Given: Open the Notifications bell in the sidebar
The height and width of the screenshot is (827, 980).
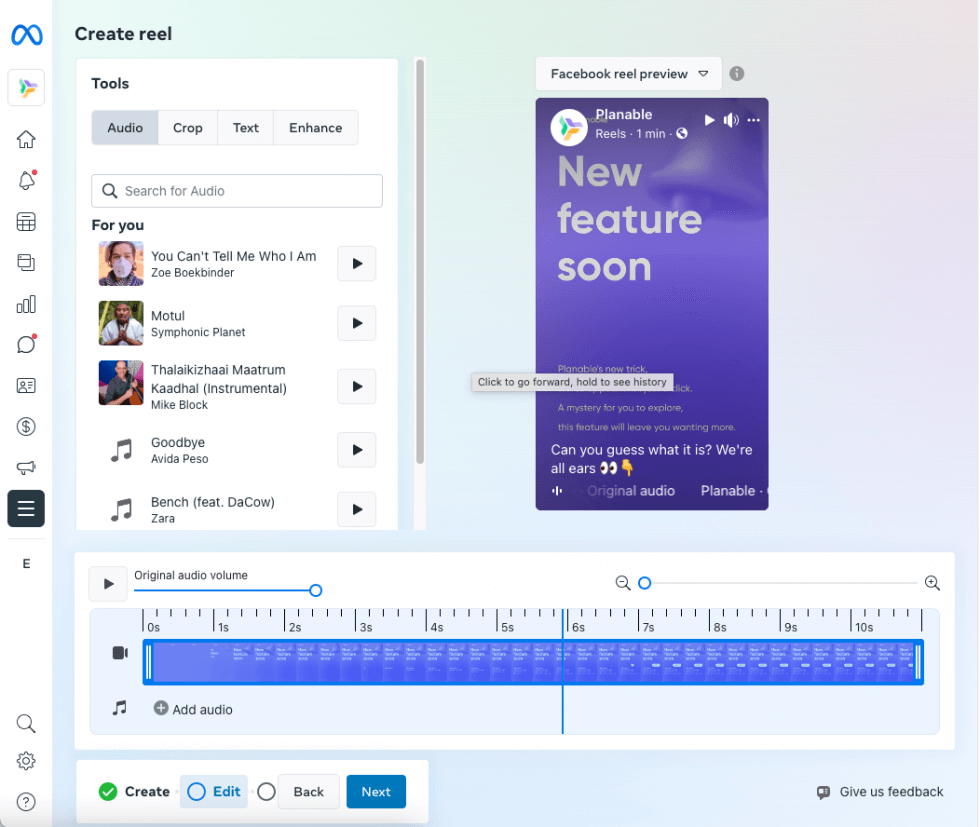Looking at the screenshot, I should [x=26, y=180].
